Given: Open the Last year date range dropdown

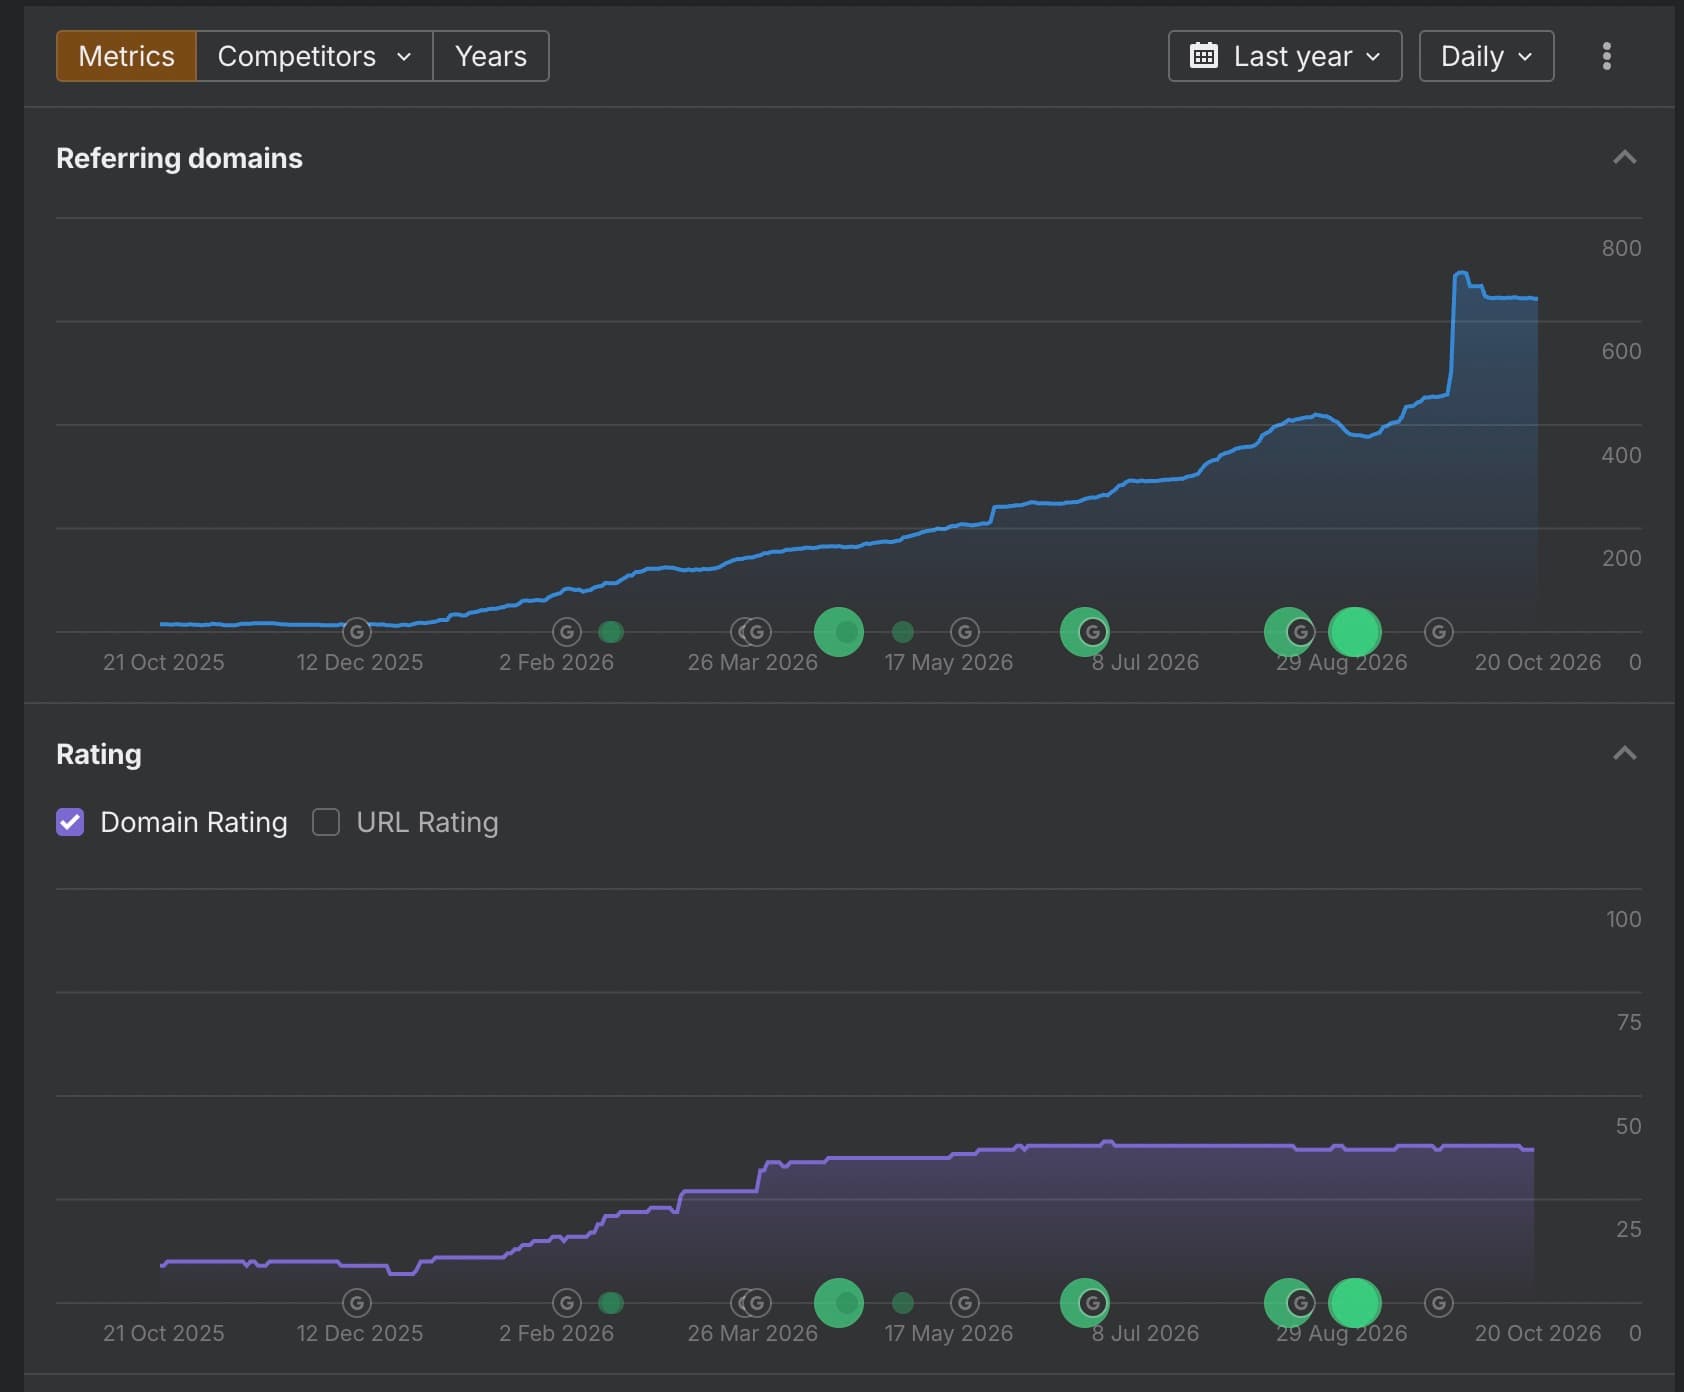Looking at the screenshot, I should click(1285, 56).
